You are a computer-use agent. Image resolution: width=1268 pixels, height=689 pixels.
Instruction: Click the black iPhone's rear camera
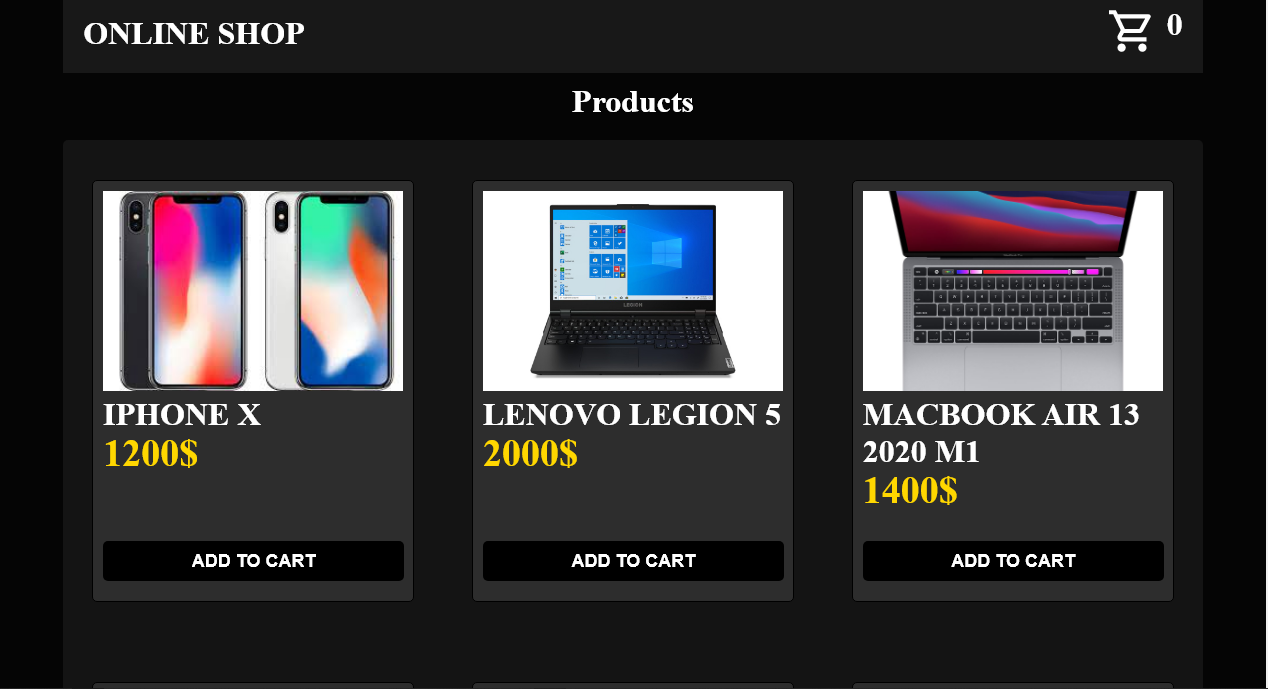coord(136,217)
